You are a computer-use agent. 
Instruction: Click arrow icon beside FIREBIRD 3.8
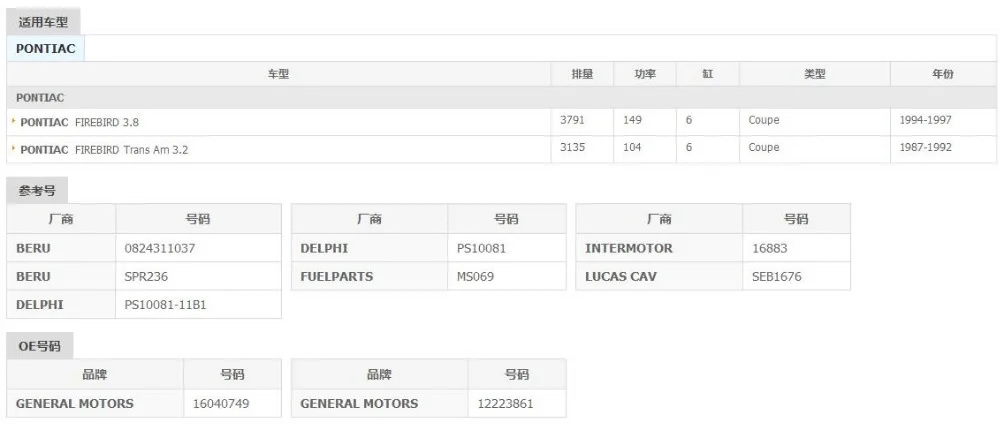pyautogui.click(x=14, y=121)
